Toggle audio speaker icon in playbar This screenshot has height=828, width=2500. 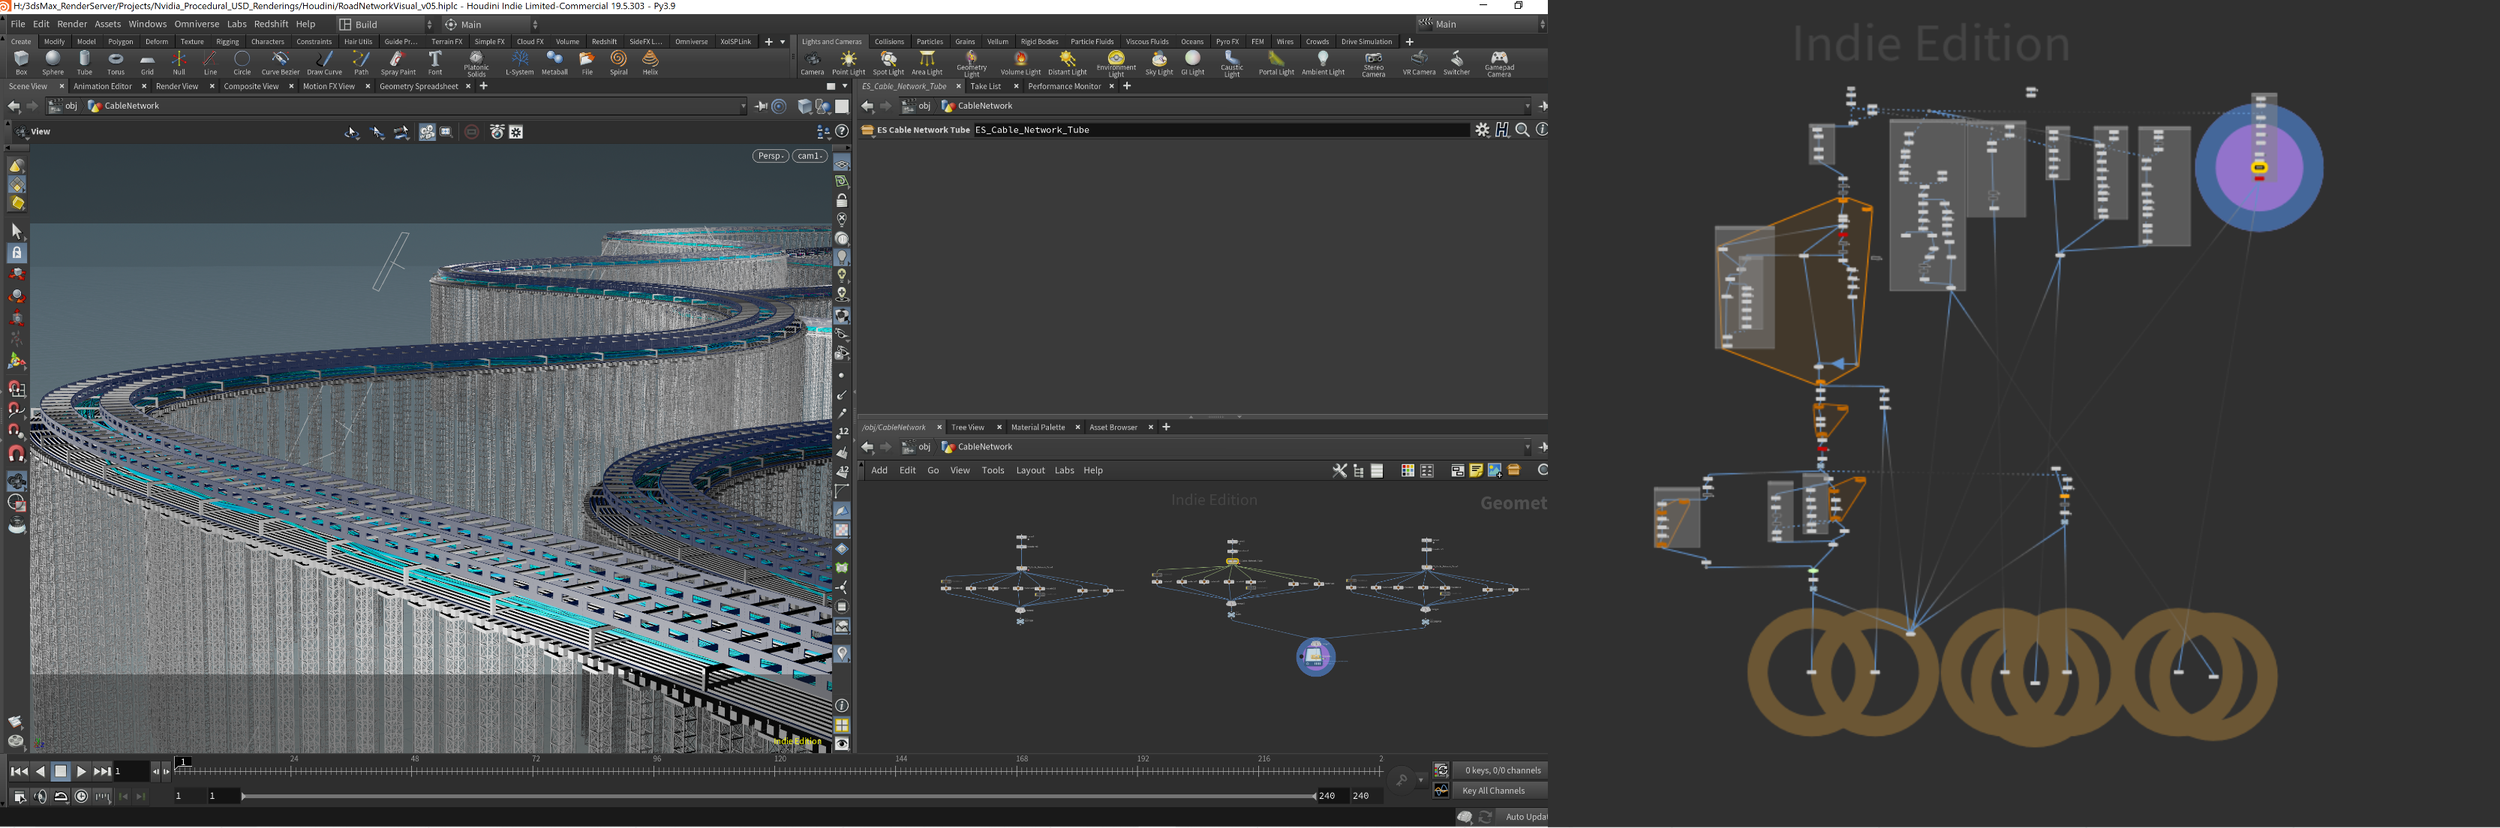[x=40, y=797]
